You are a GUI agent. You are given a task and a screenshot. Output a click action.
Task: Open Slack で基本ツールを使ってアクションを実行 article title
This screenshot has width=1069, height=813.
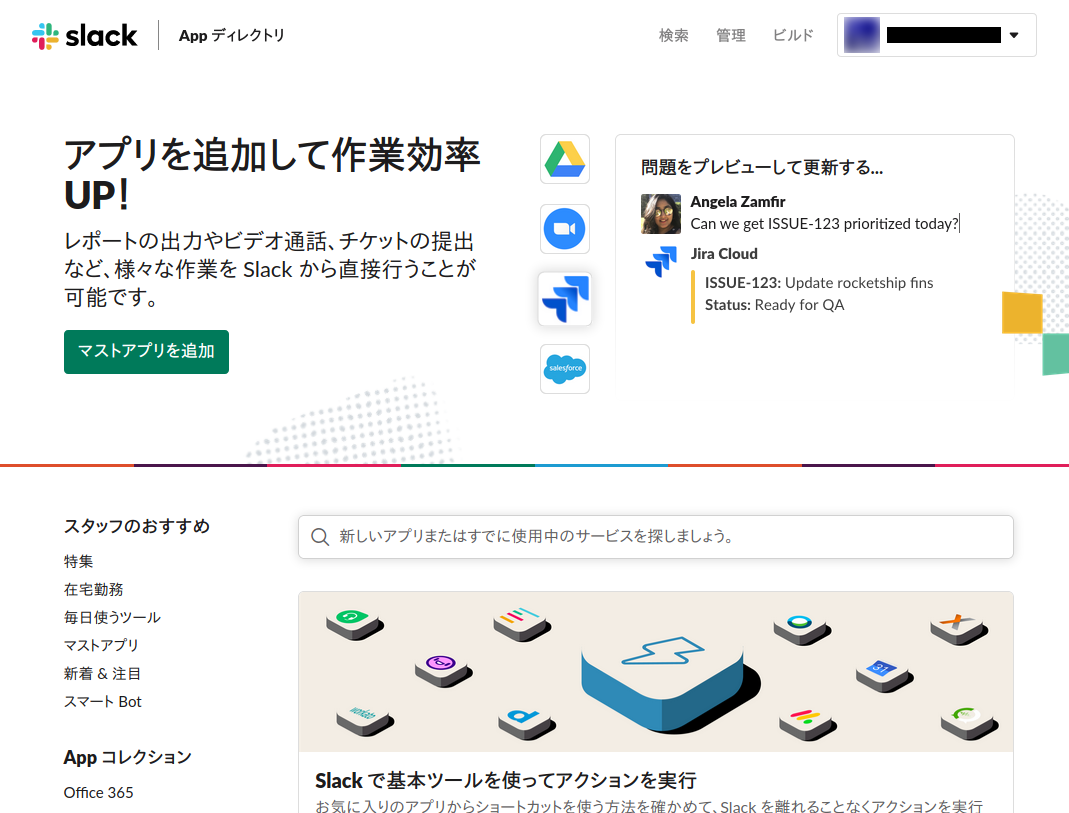[506, 780]
